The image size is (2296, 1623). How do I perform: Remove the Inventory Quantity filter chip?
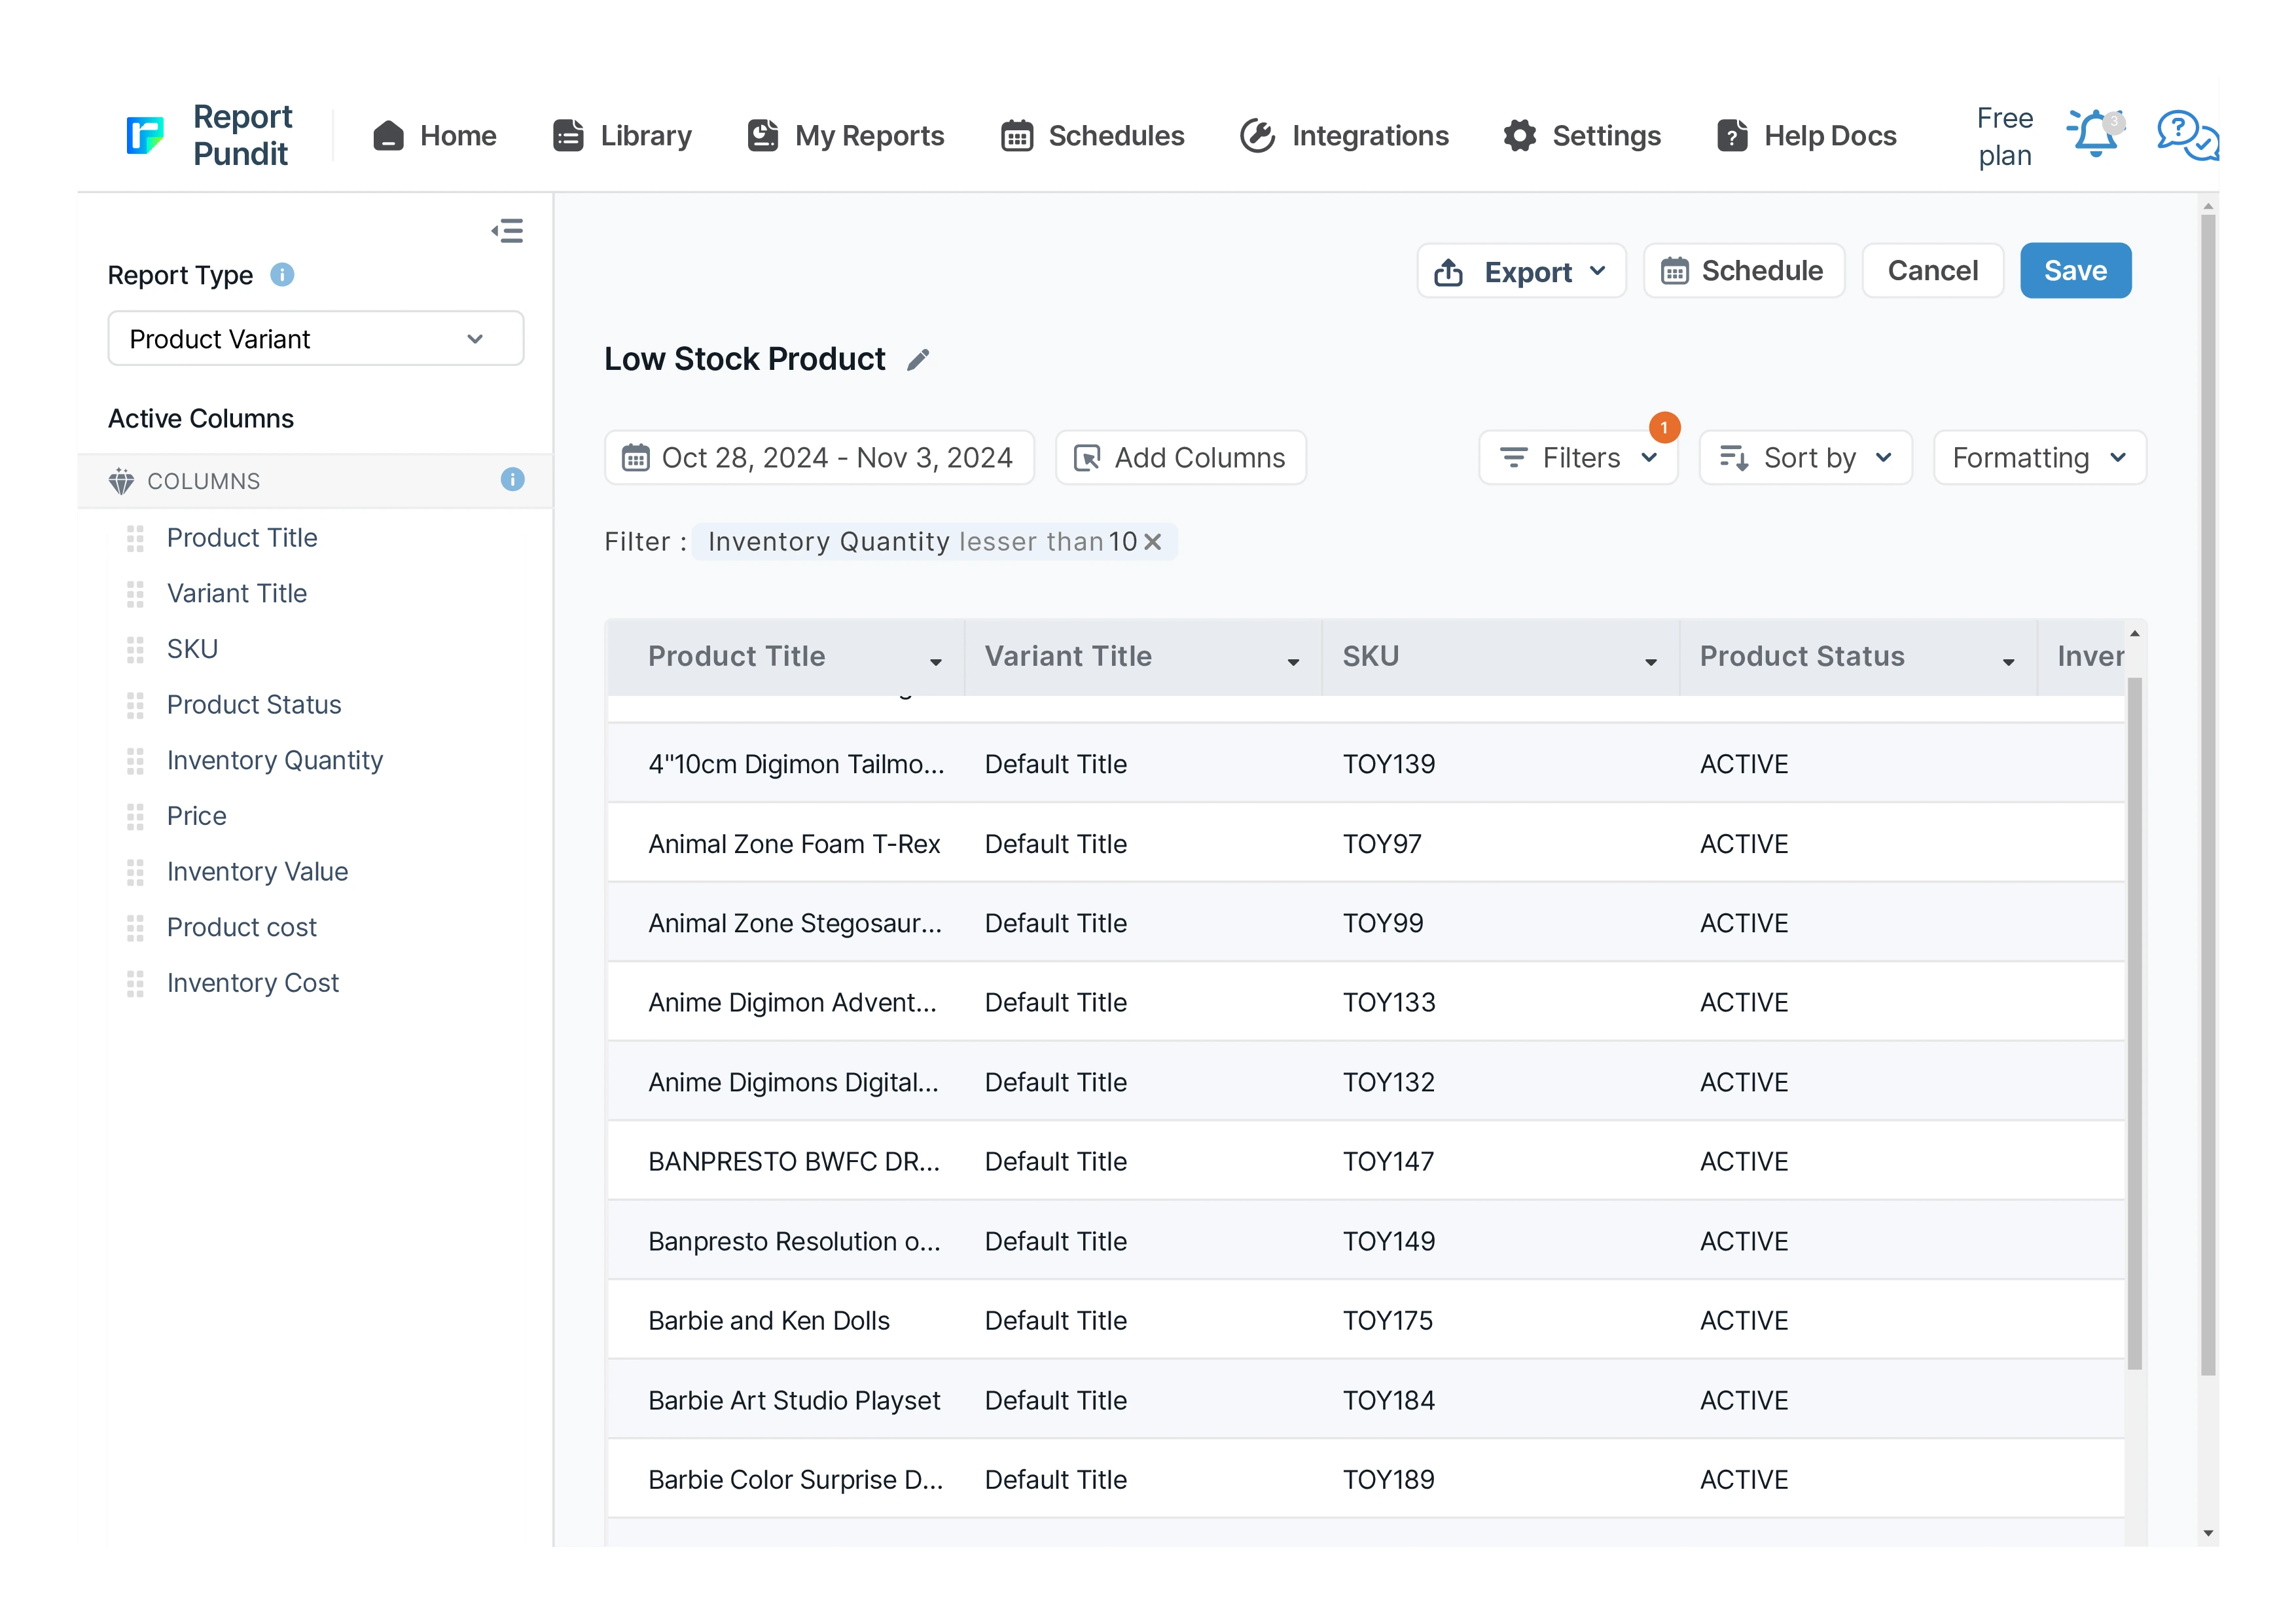point(1153,542)
